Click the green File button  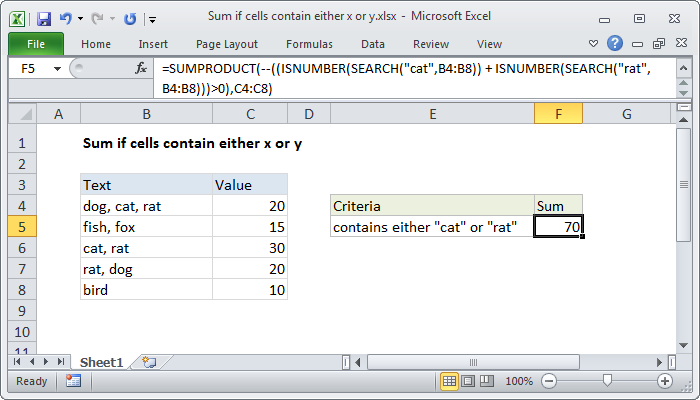[x=35, y=44]
